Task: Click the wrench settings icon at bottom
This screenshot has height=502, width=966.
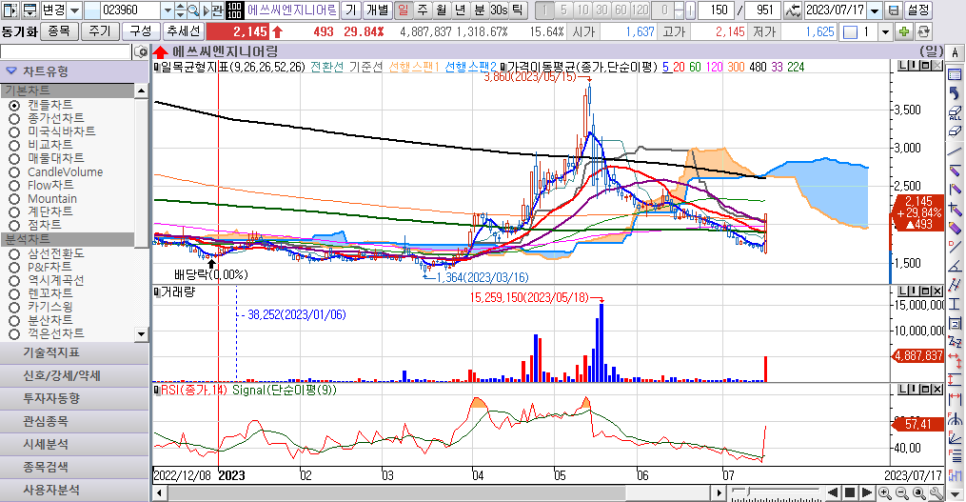Action: pos(936,493)
